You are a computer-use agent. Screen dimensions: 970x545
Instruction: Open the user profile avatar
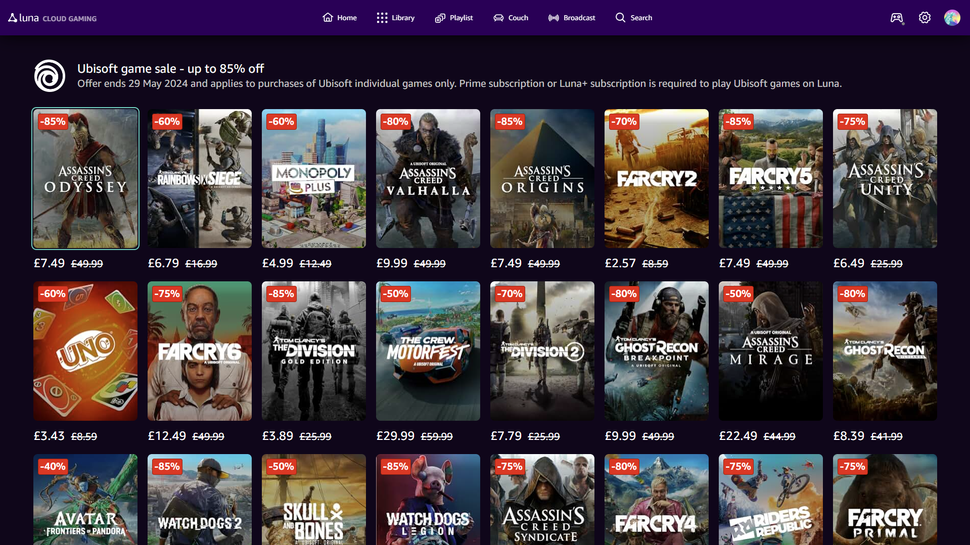[x=951, y=18]
